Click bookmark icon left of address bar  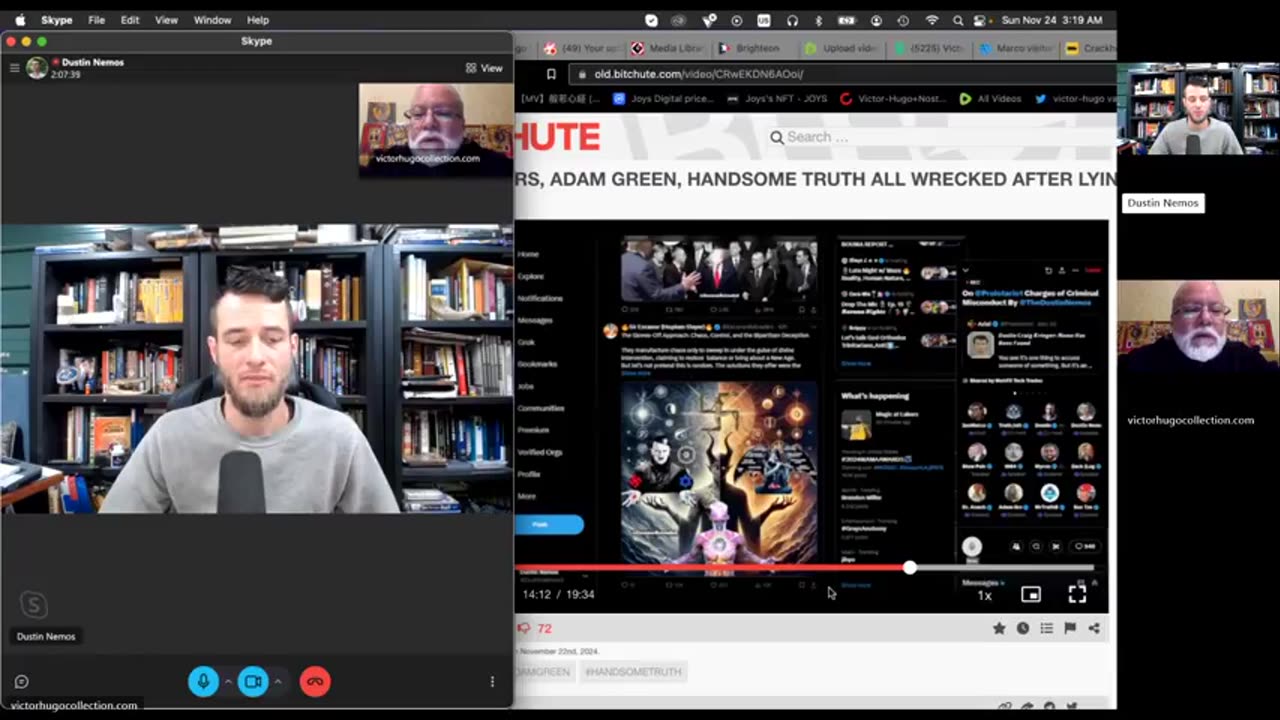click(550, 74)
